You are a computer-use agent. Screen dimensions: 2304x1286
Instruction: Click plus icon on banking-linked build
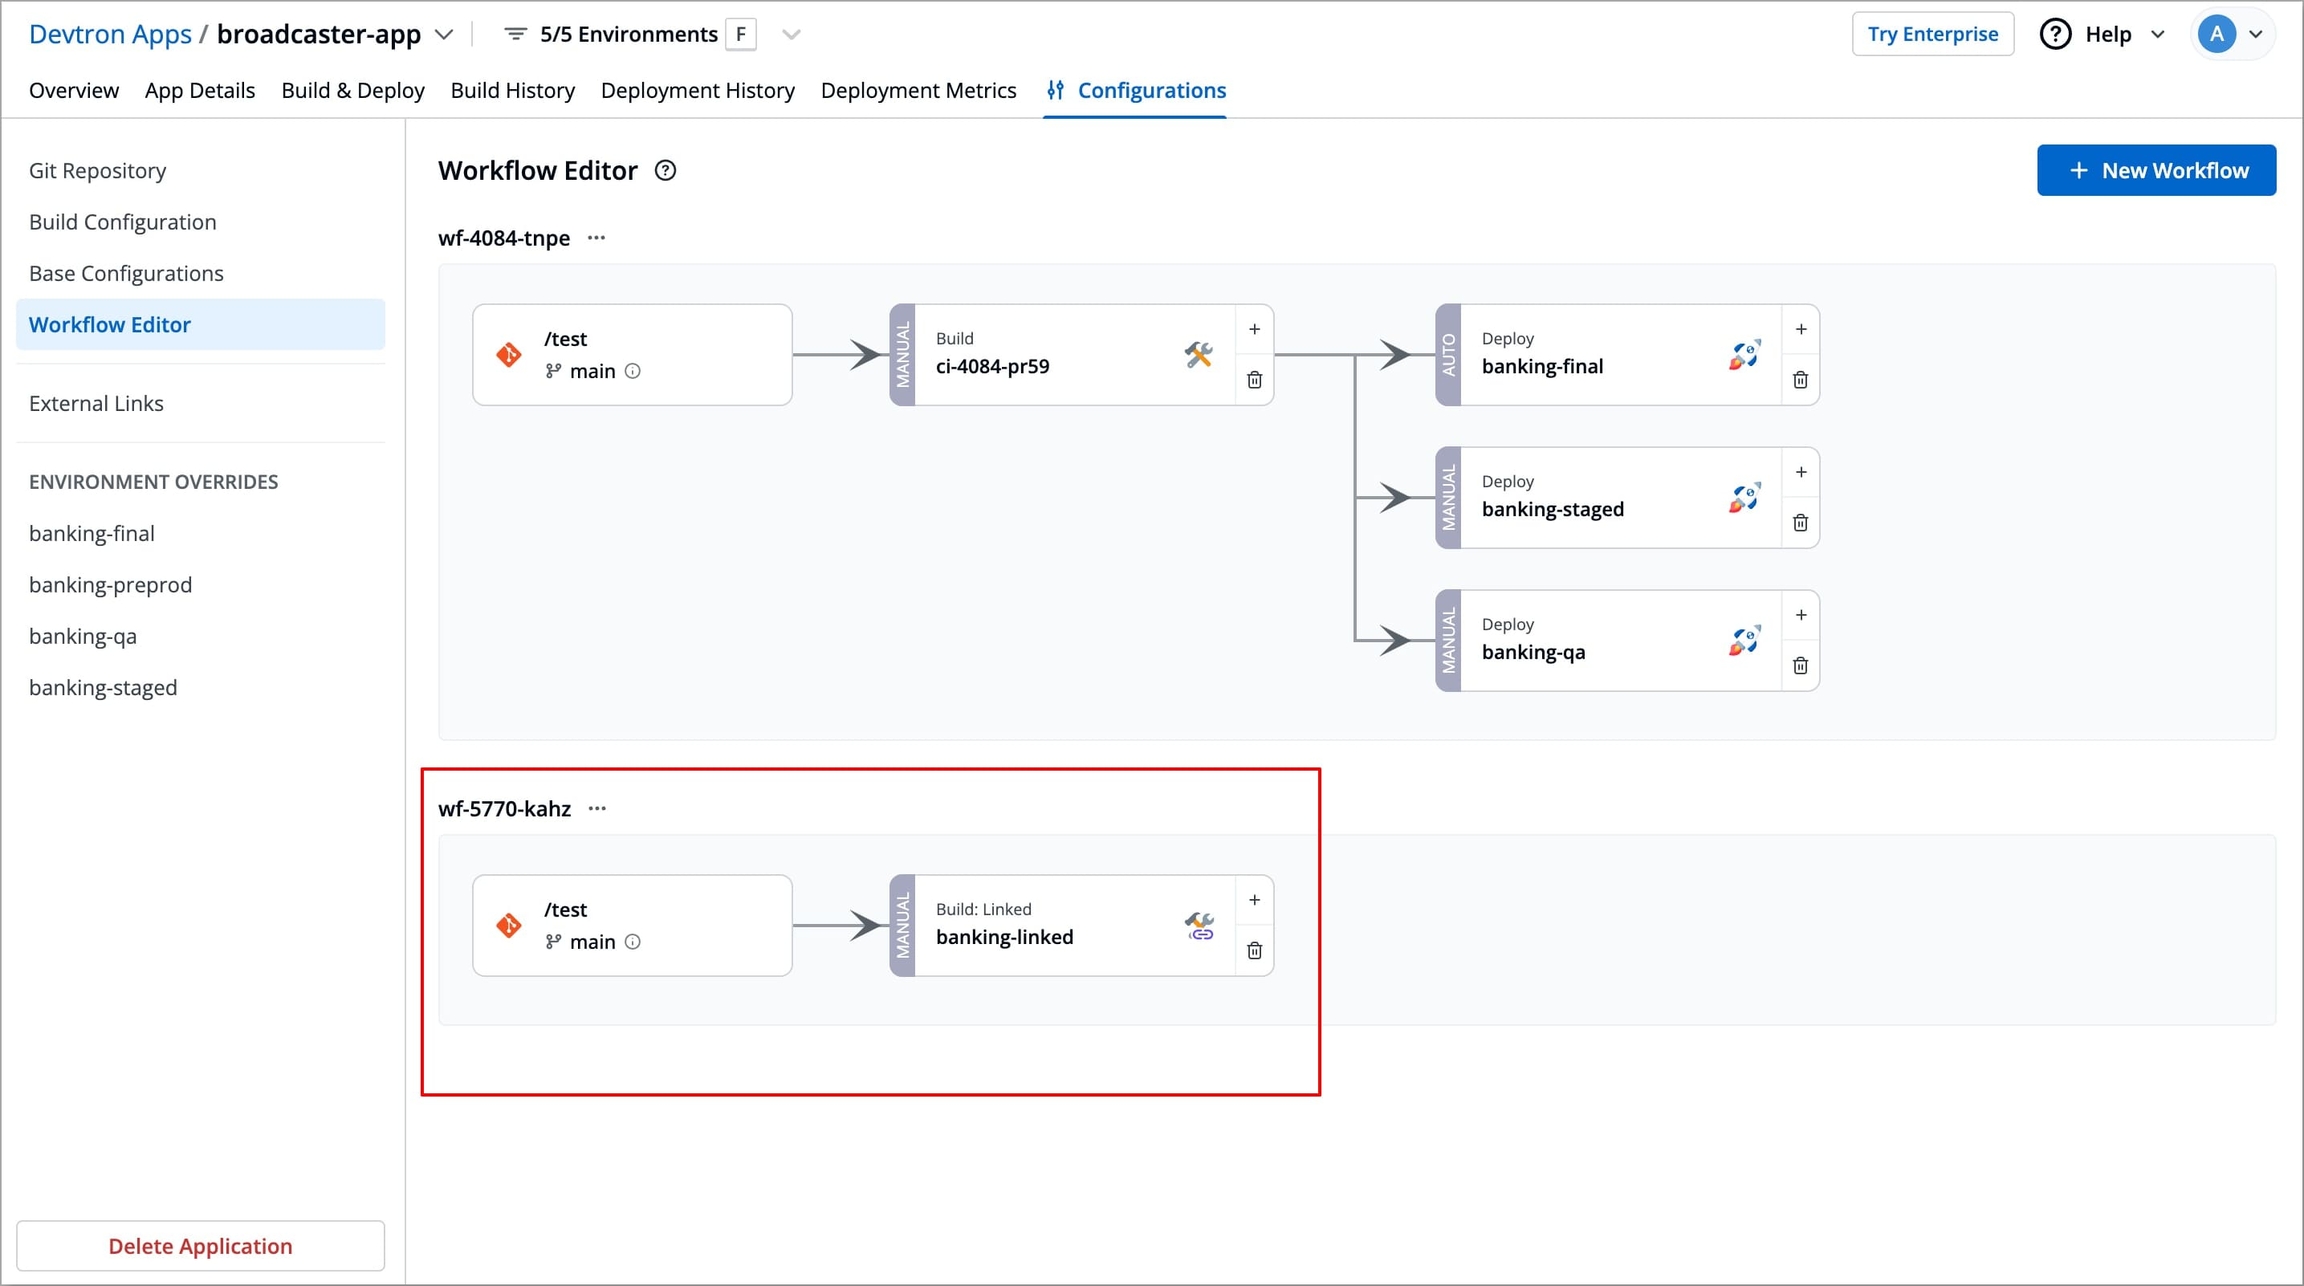click(1254, 900)
